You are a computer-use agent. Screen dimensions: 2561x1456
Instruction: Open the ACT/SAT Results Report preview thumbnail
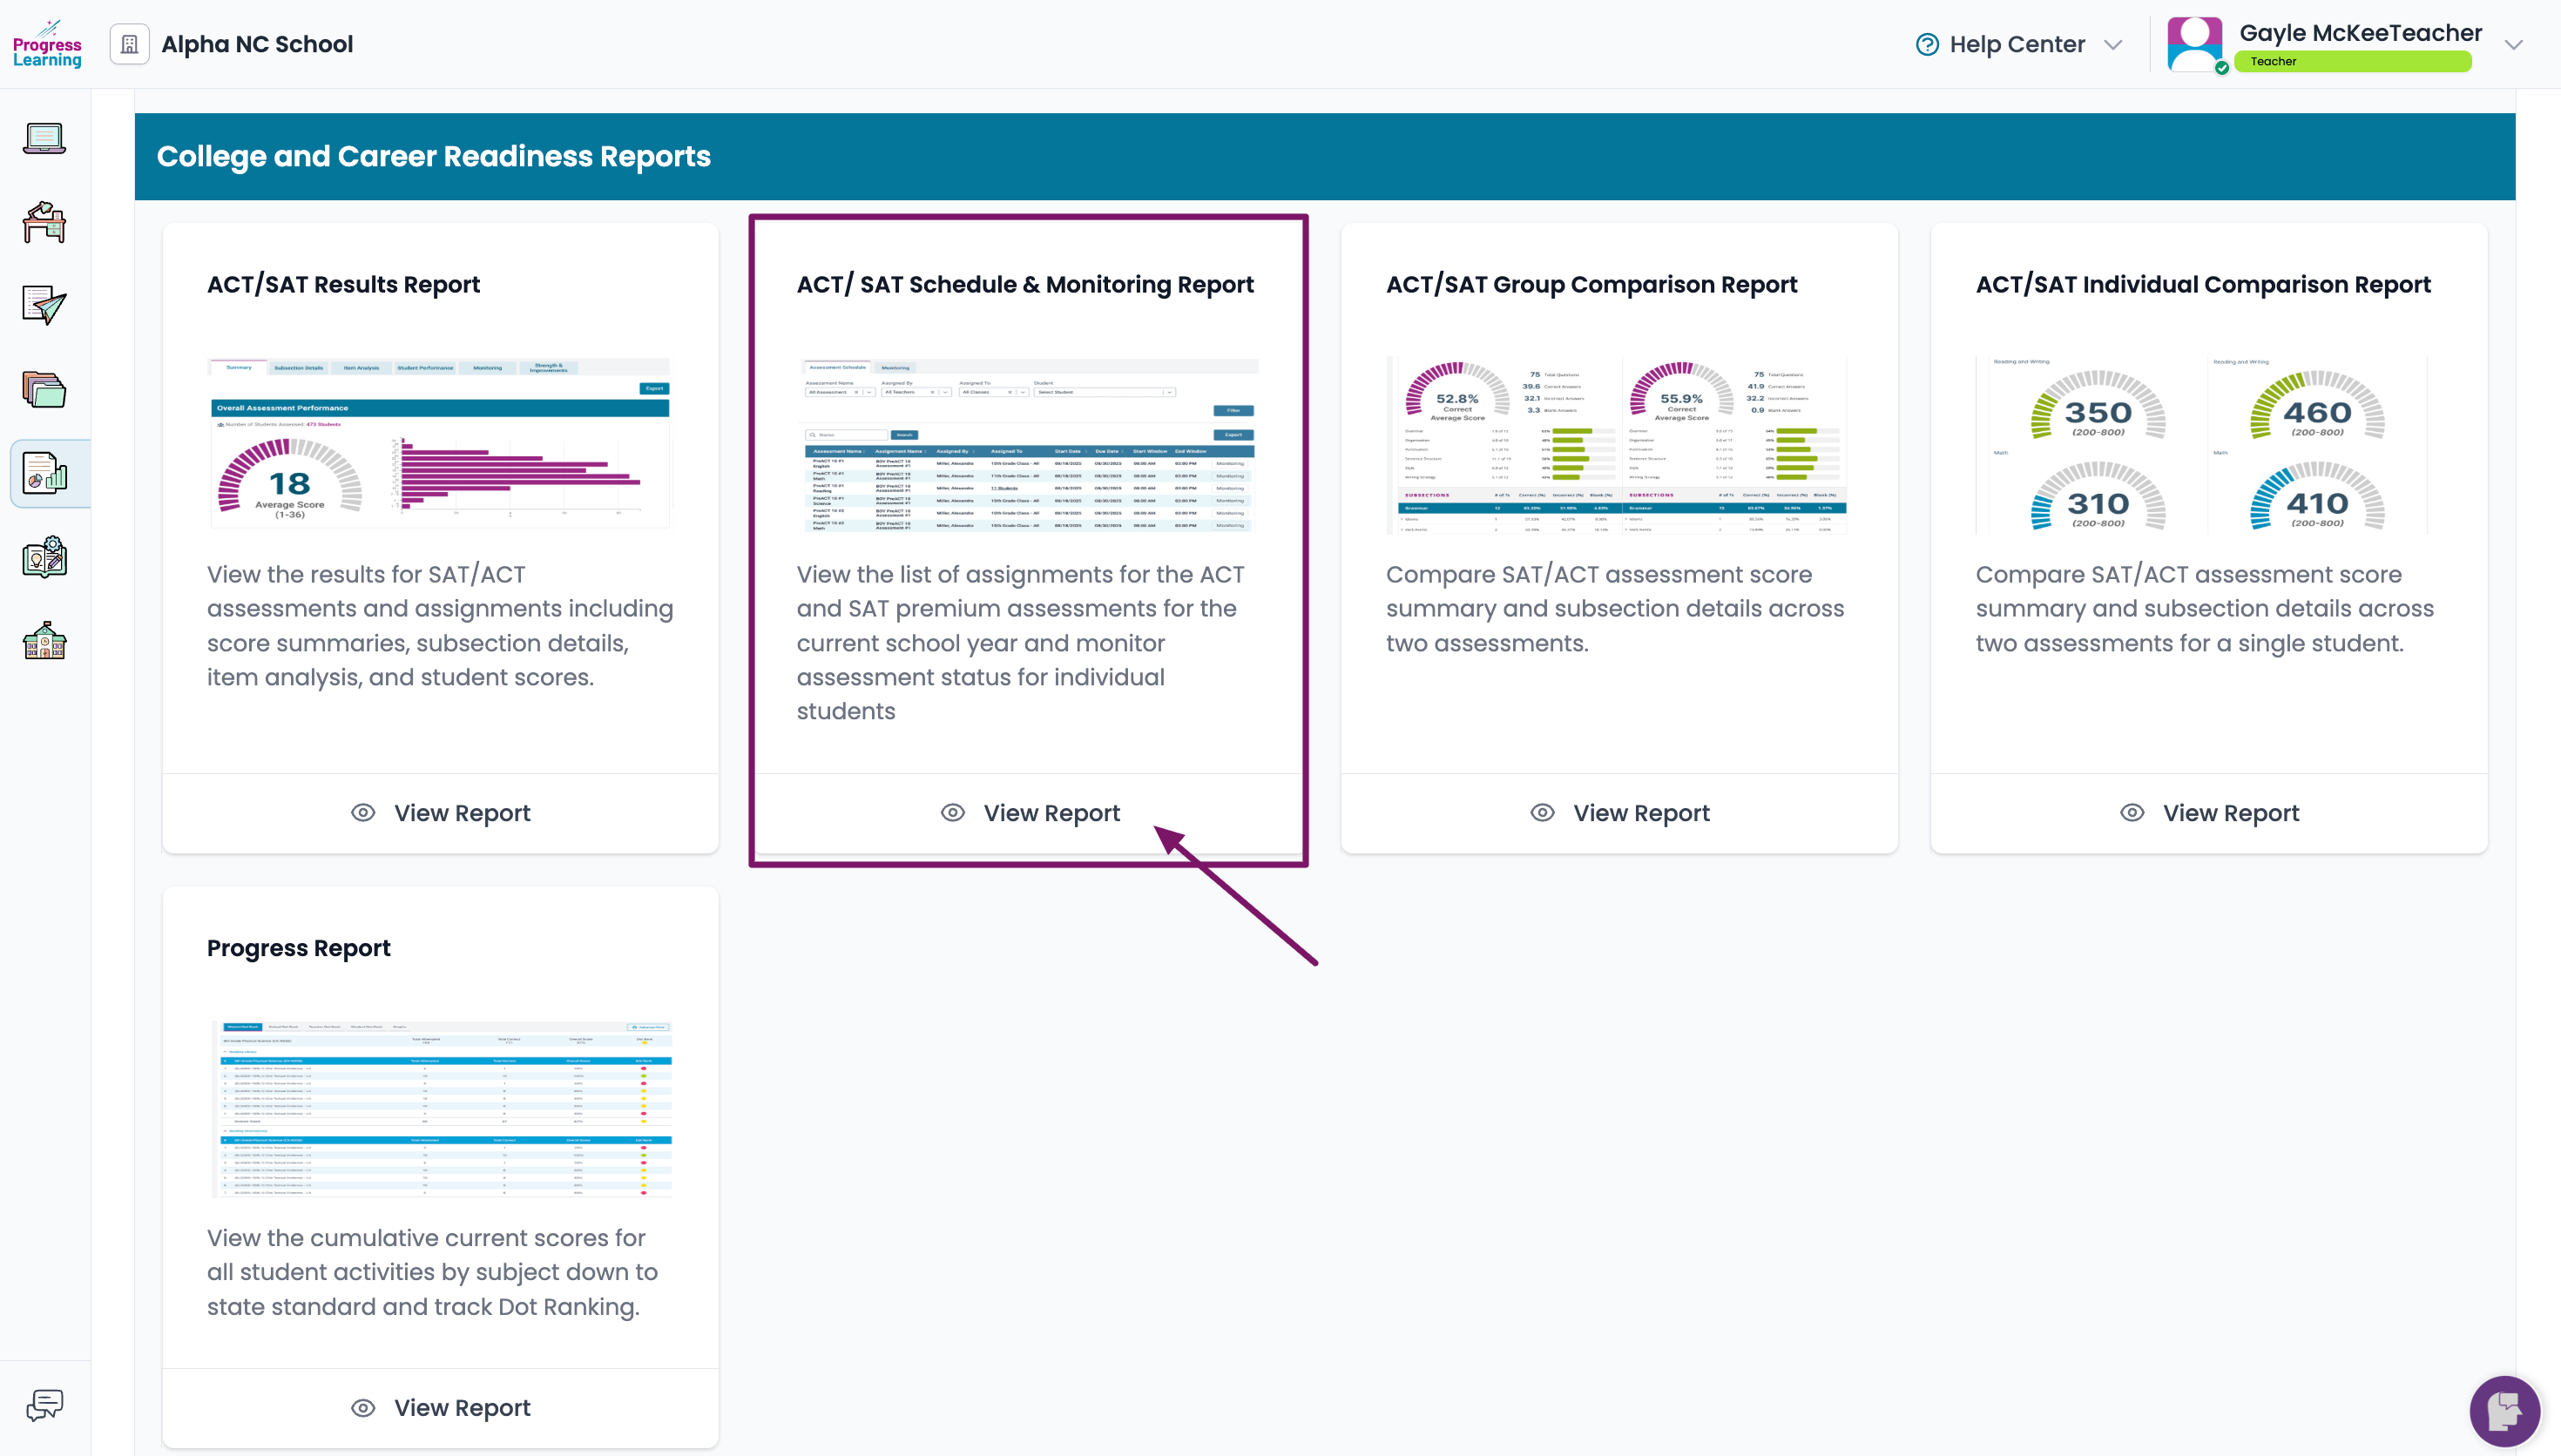click(440, 442)
